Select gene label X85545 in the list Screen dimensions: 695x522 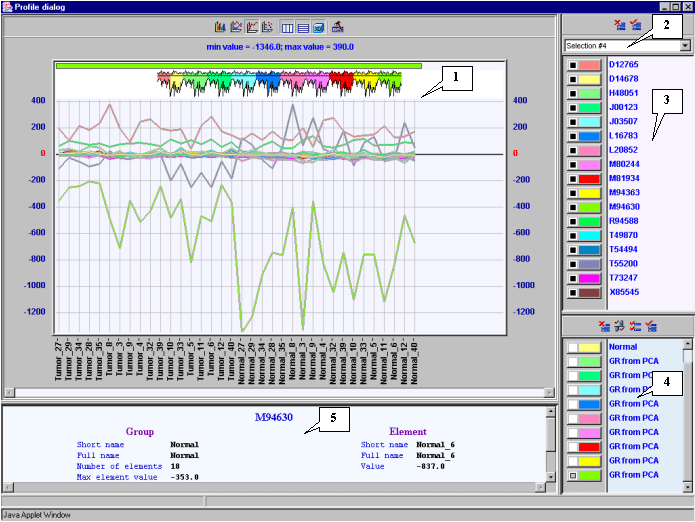coord(623,293)
